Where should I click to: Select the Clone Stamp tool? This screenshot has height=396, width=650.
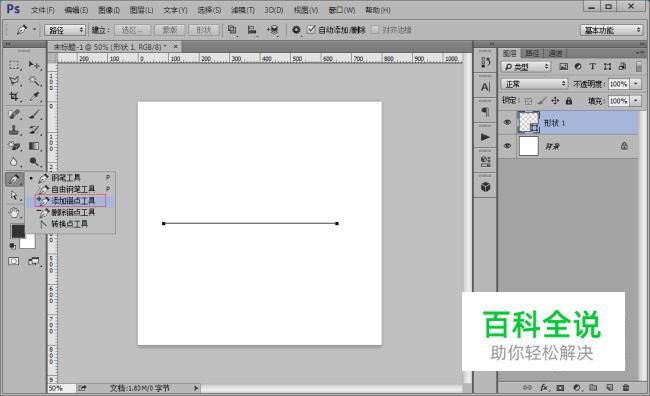14,130
